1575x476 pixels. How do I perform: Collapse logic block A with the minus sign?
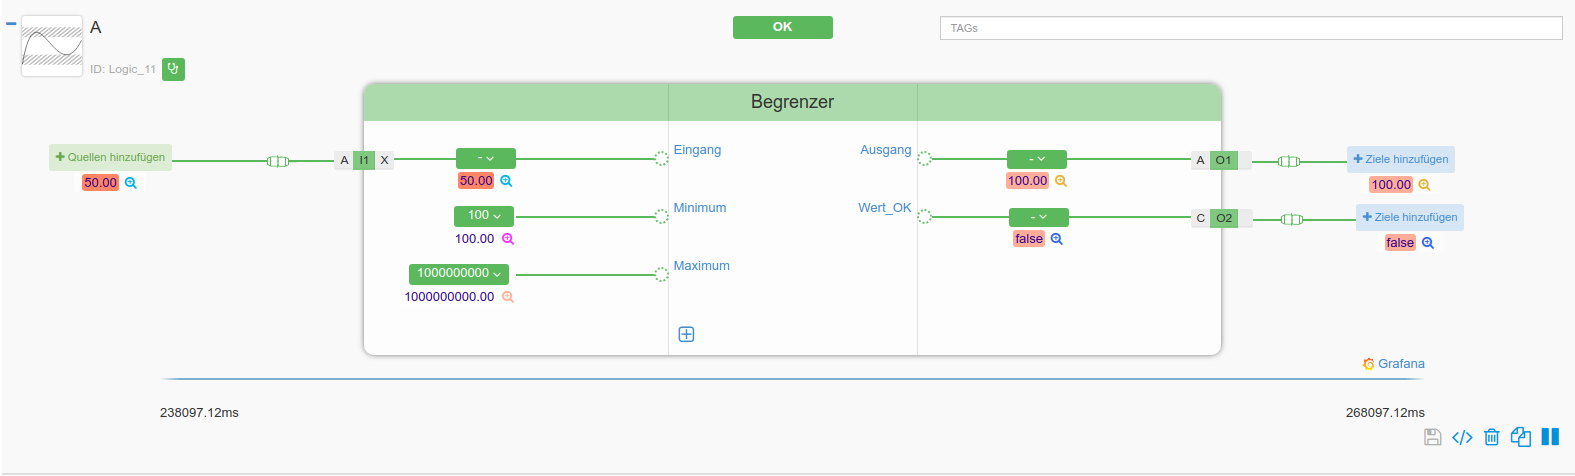[x=11, y=23]
